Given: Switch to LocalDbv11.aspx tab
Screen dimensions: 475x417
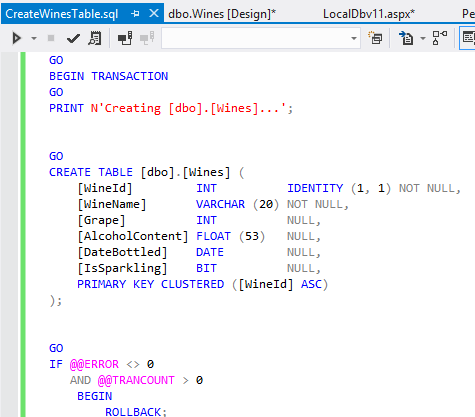Looking at the screenshot, I should point(369,14).
